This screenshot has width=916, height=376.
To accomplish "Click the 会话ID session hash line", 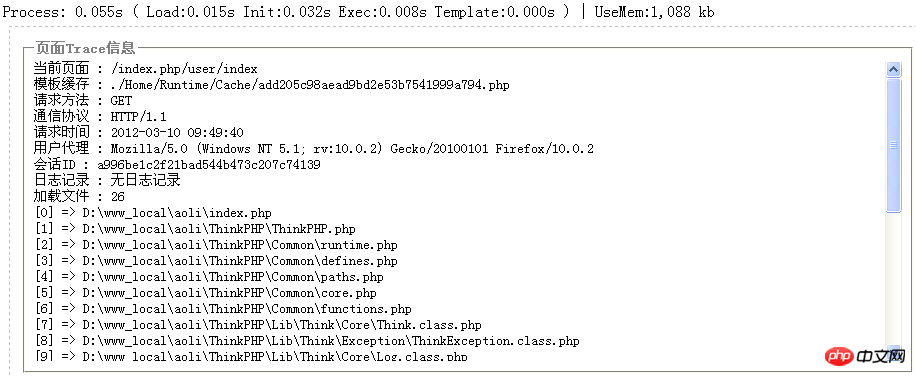I will click(177, 165).
